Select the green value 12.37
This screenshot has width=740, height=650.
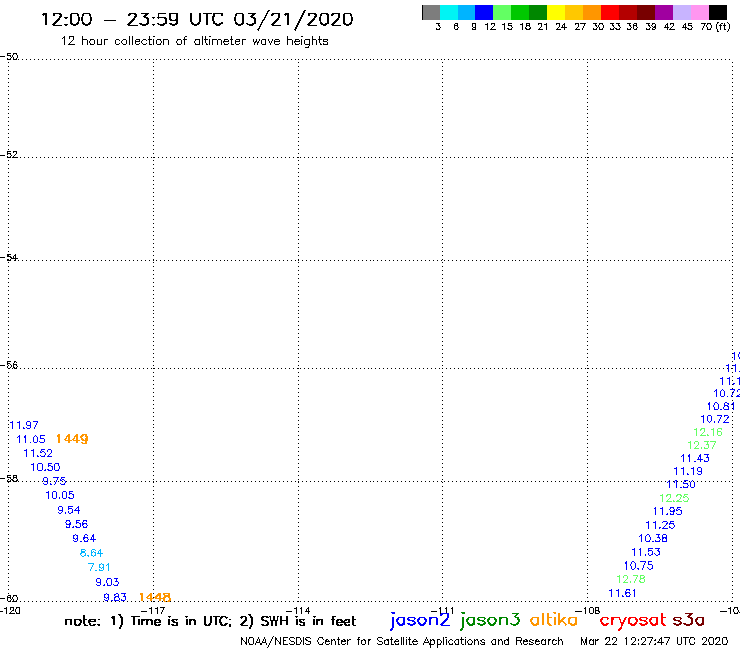click(x=701, y=445)
